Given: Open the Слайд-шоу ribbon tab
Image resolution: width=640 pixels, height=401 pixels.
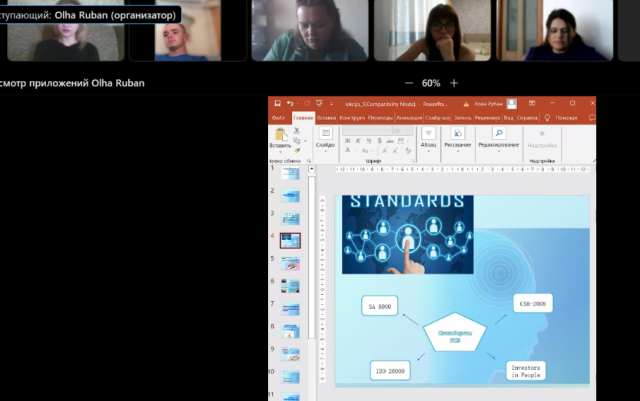Looking at the screenshot, I should (x=438, y=118).
